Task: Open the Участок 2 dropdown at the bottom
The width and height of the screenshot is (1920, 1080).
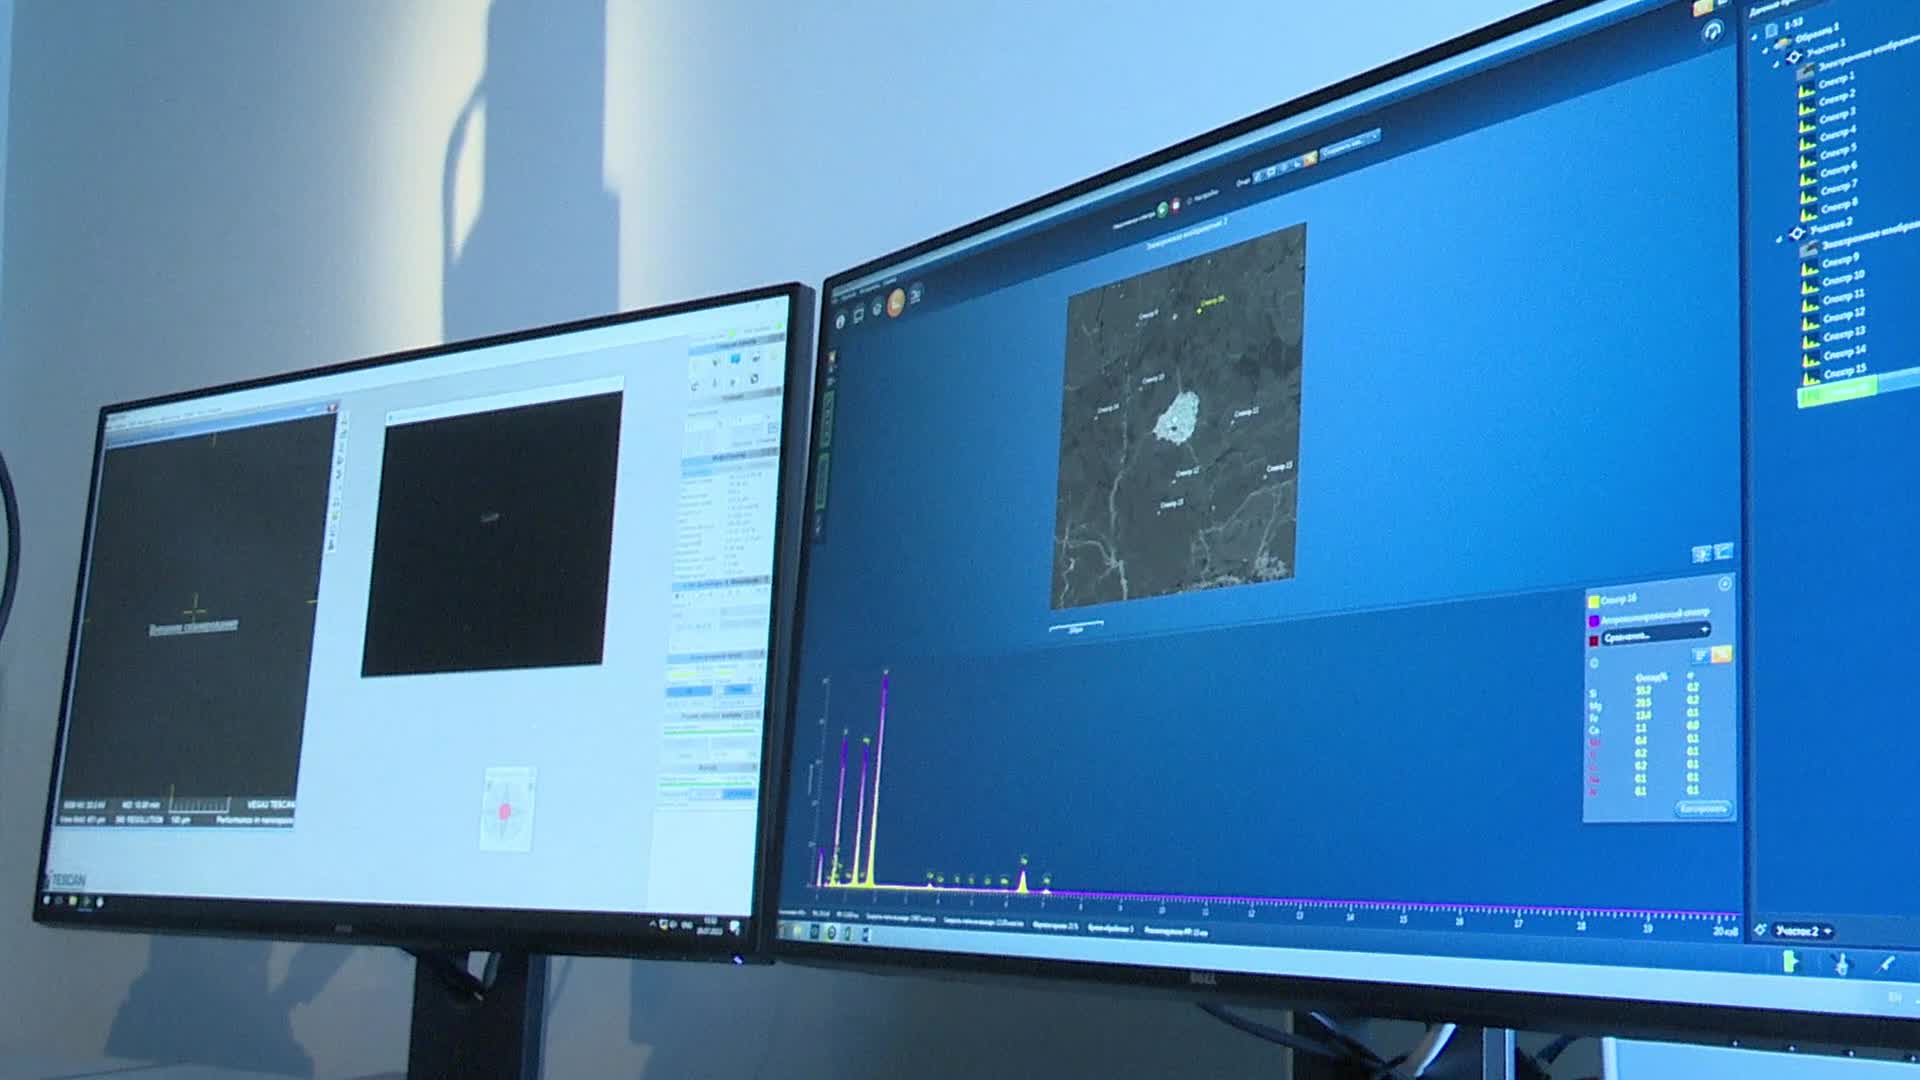Action: point(1803,932)
